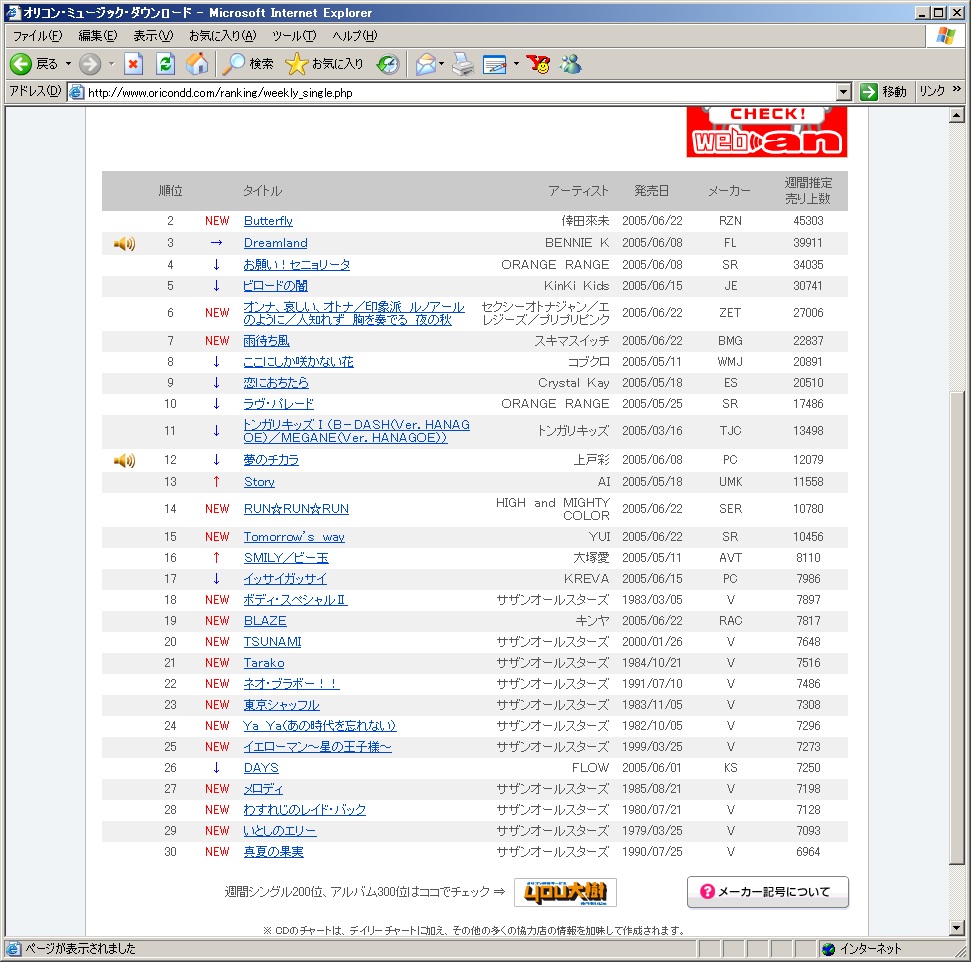Click the メーカー記号について button
Viewport: 971px width, 962px height.
[x=767, y=892]
